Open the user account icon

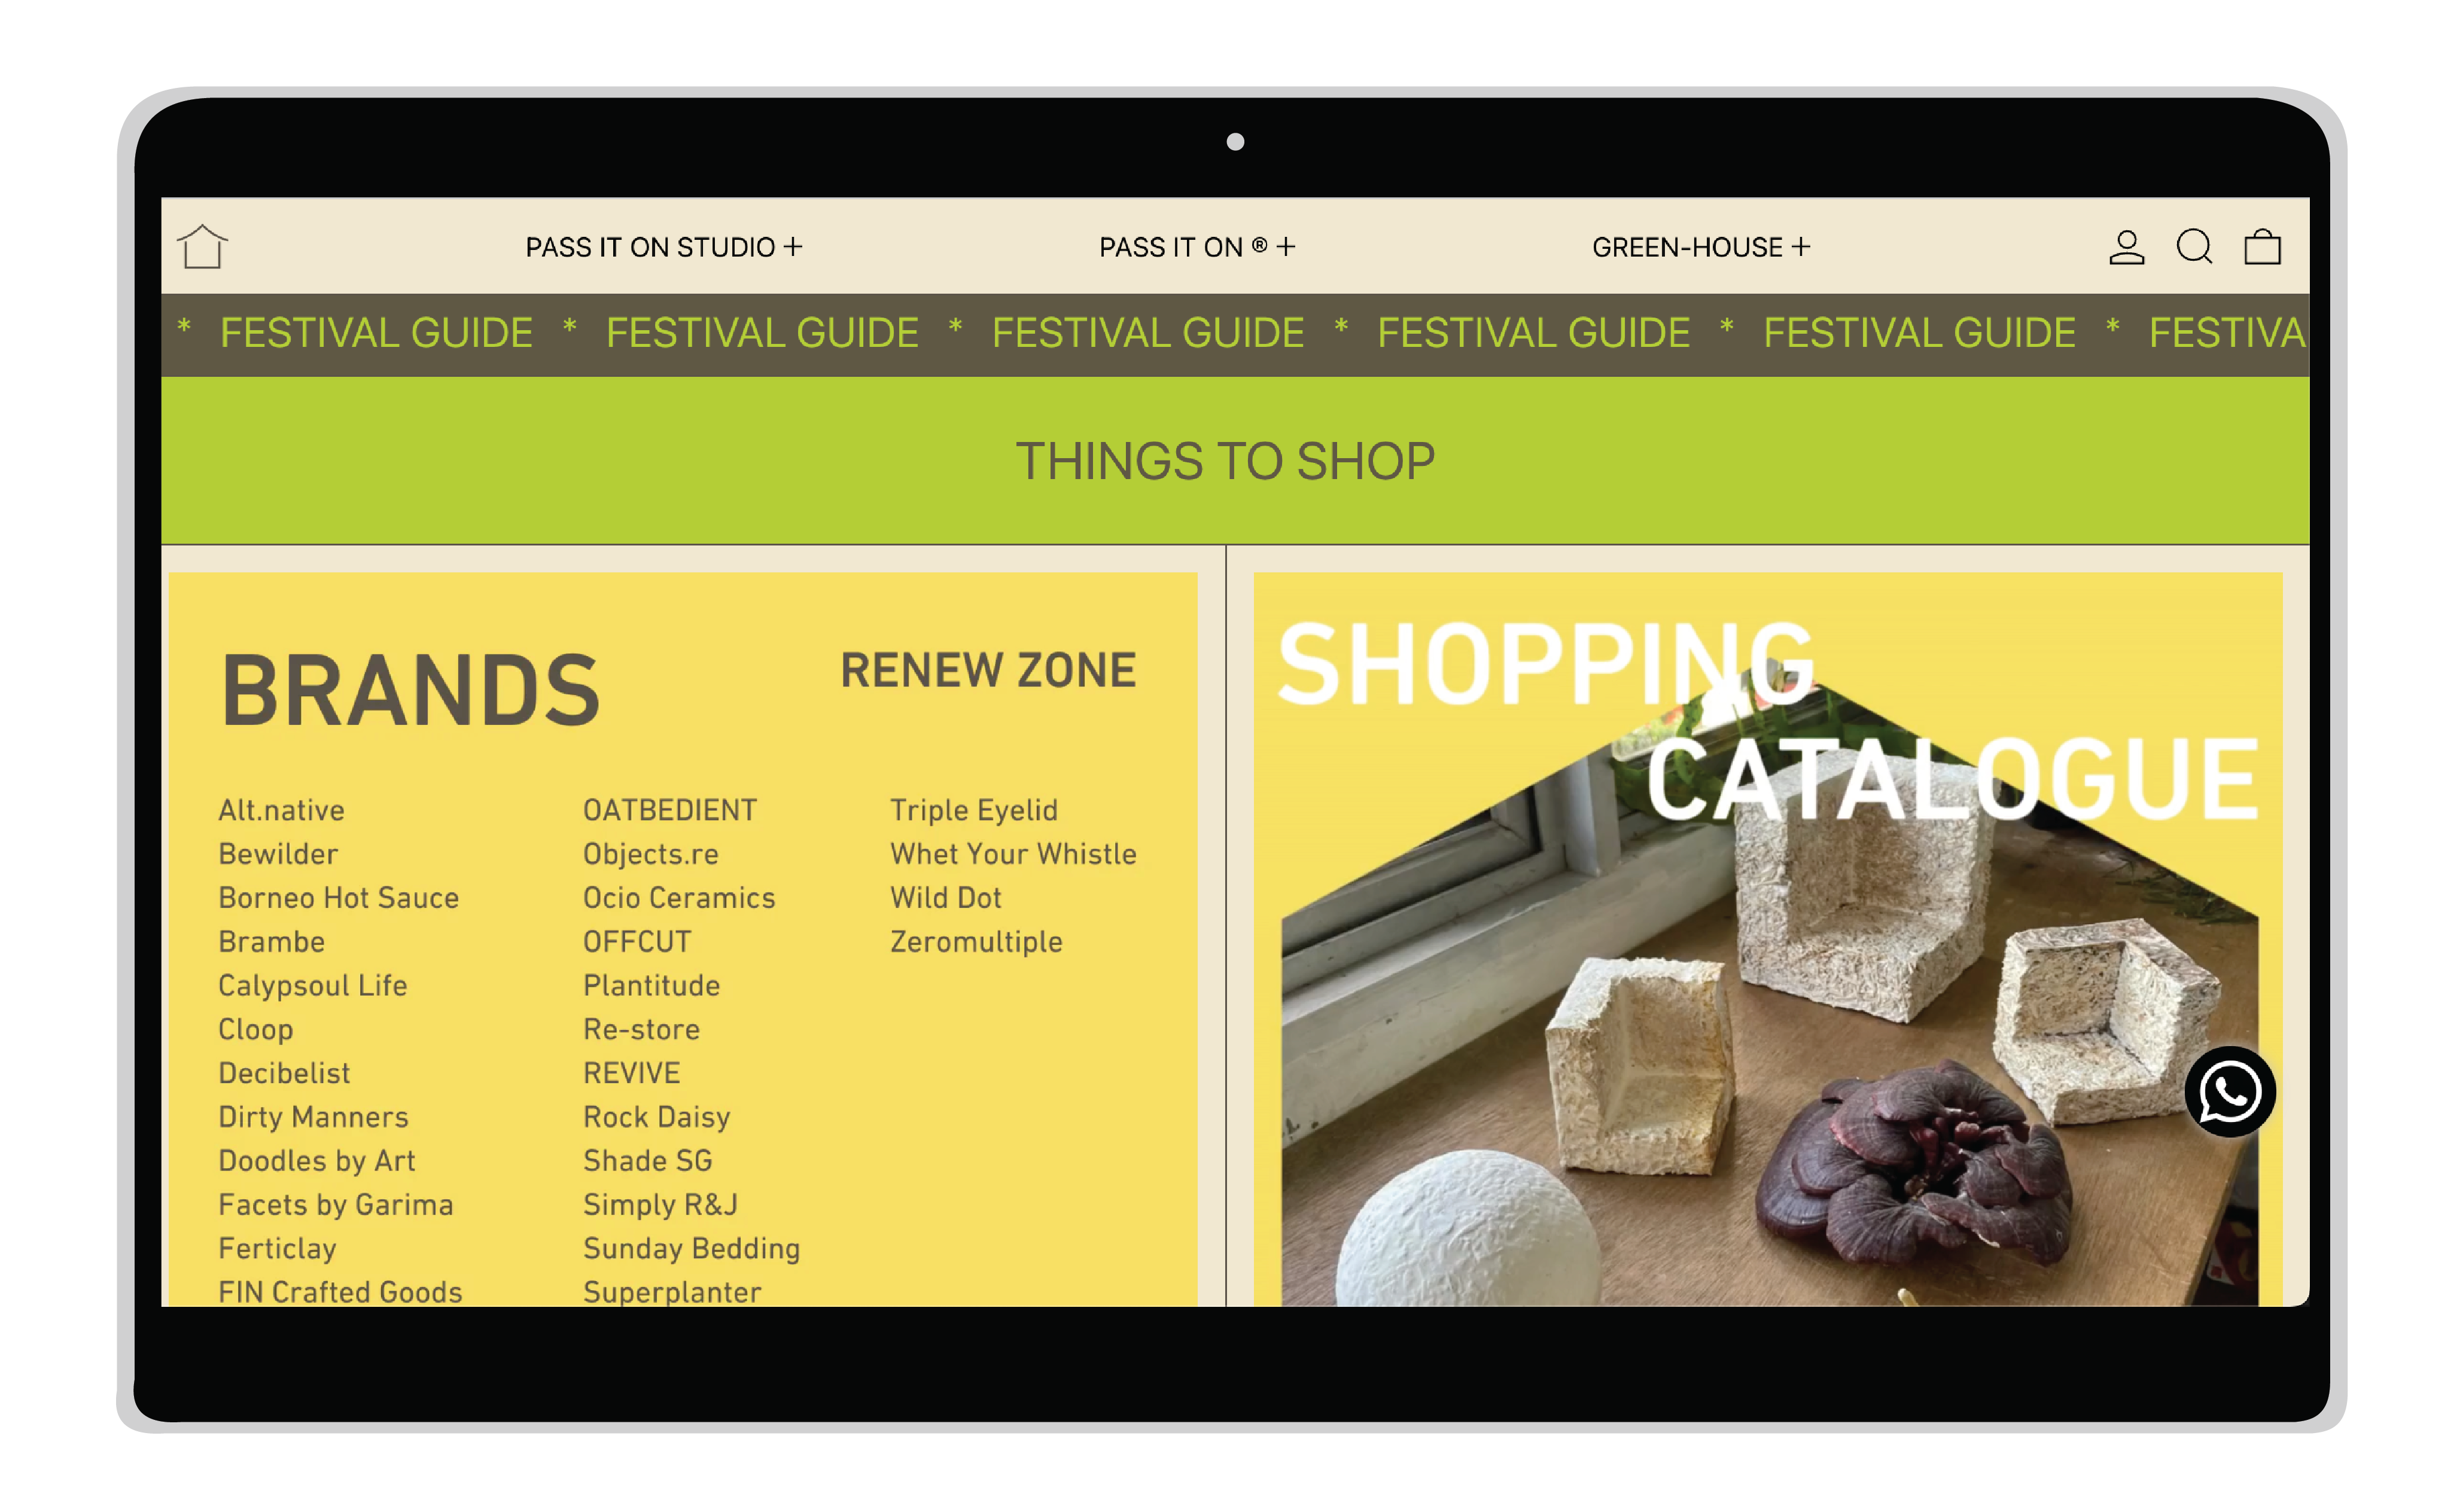point(2126,247)
